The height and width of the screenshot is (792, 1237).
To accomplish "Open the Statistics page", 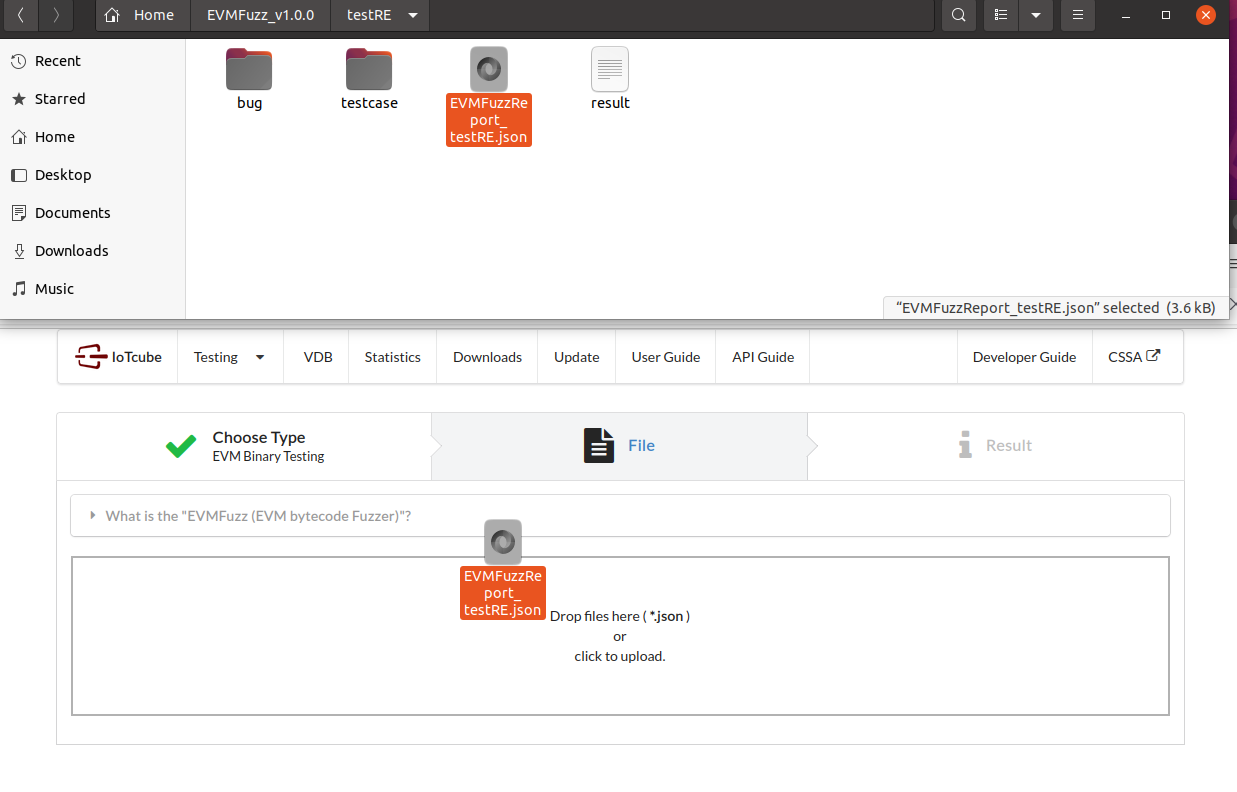I will click(392, 357).
